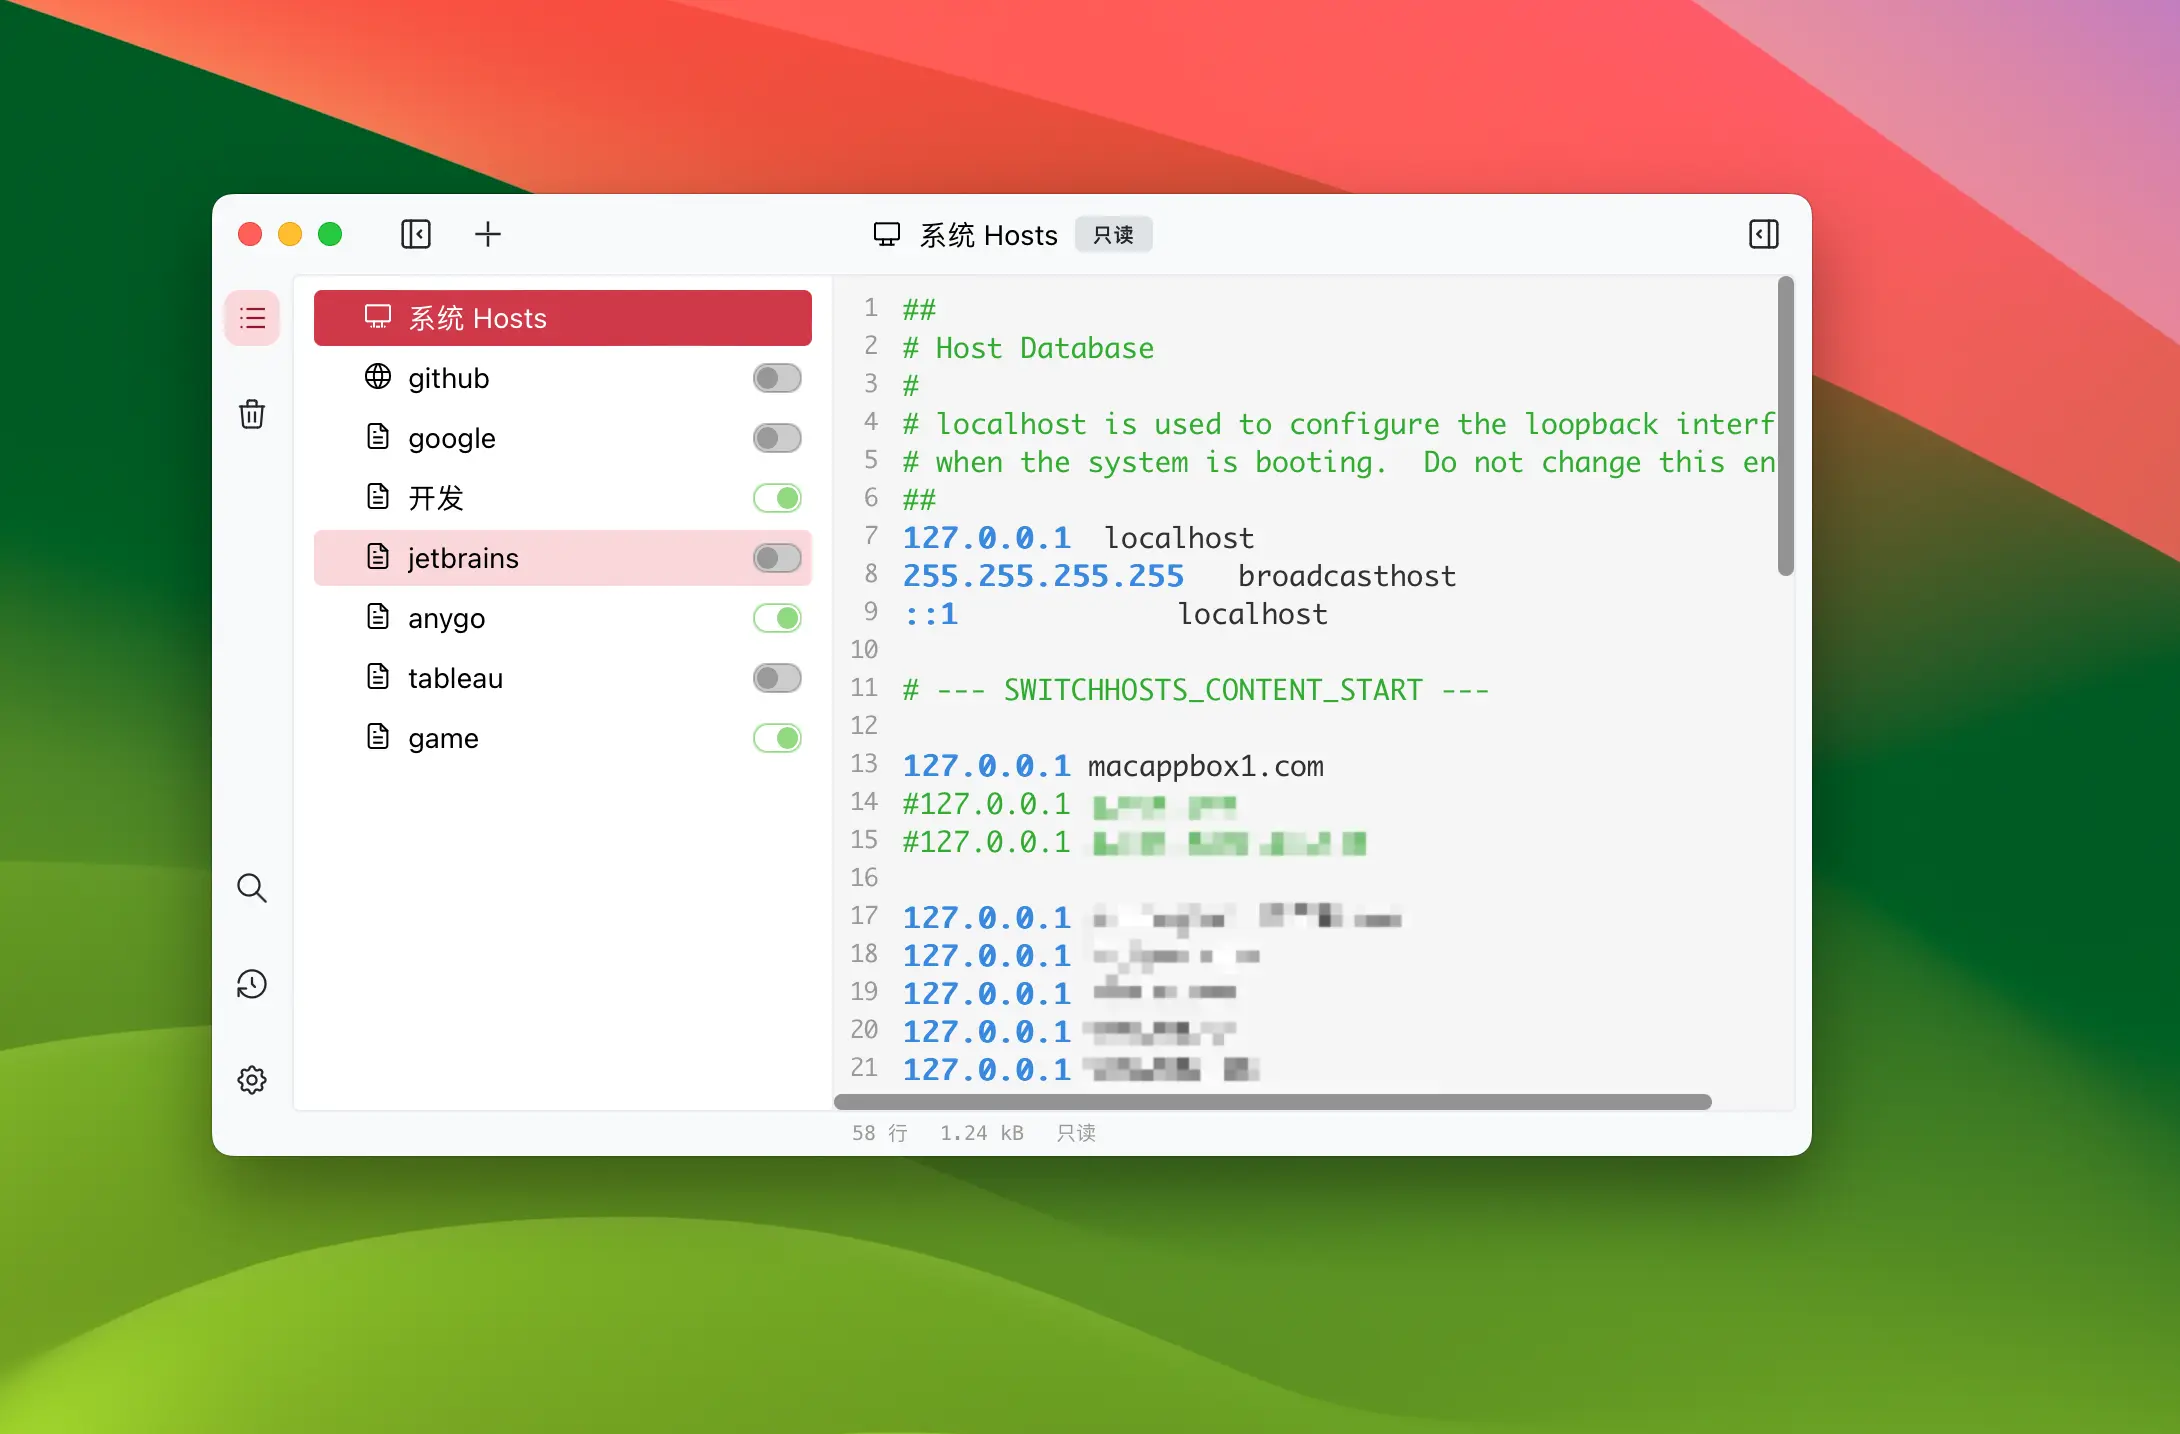Screen dimensions: 2180x1434
Task: Add a new hosts entry with plus icon
Action: pos(488,234)
